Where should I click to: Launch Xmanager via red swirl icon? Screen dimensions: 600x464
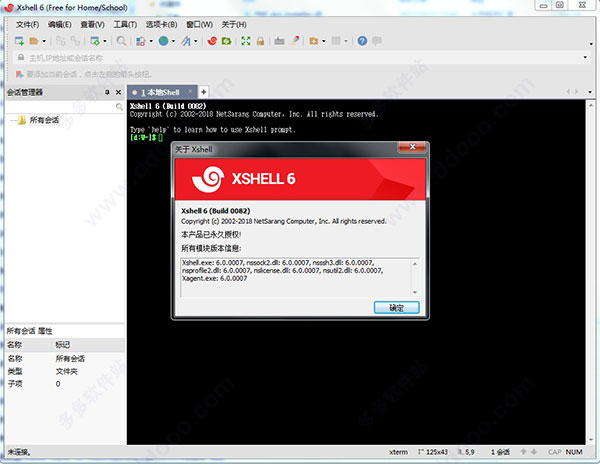pyautogui.click(x=212, y=41)
